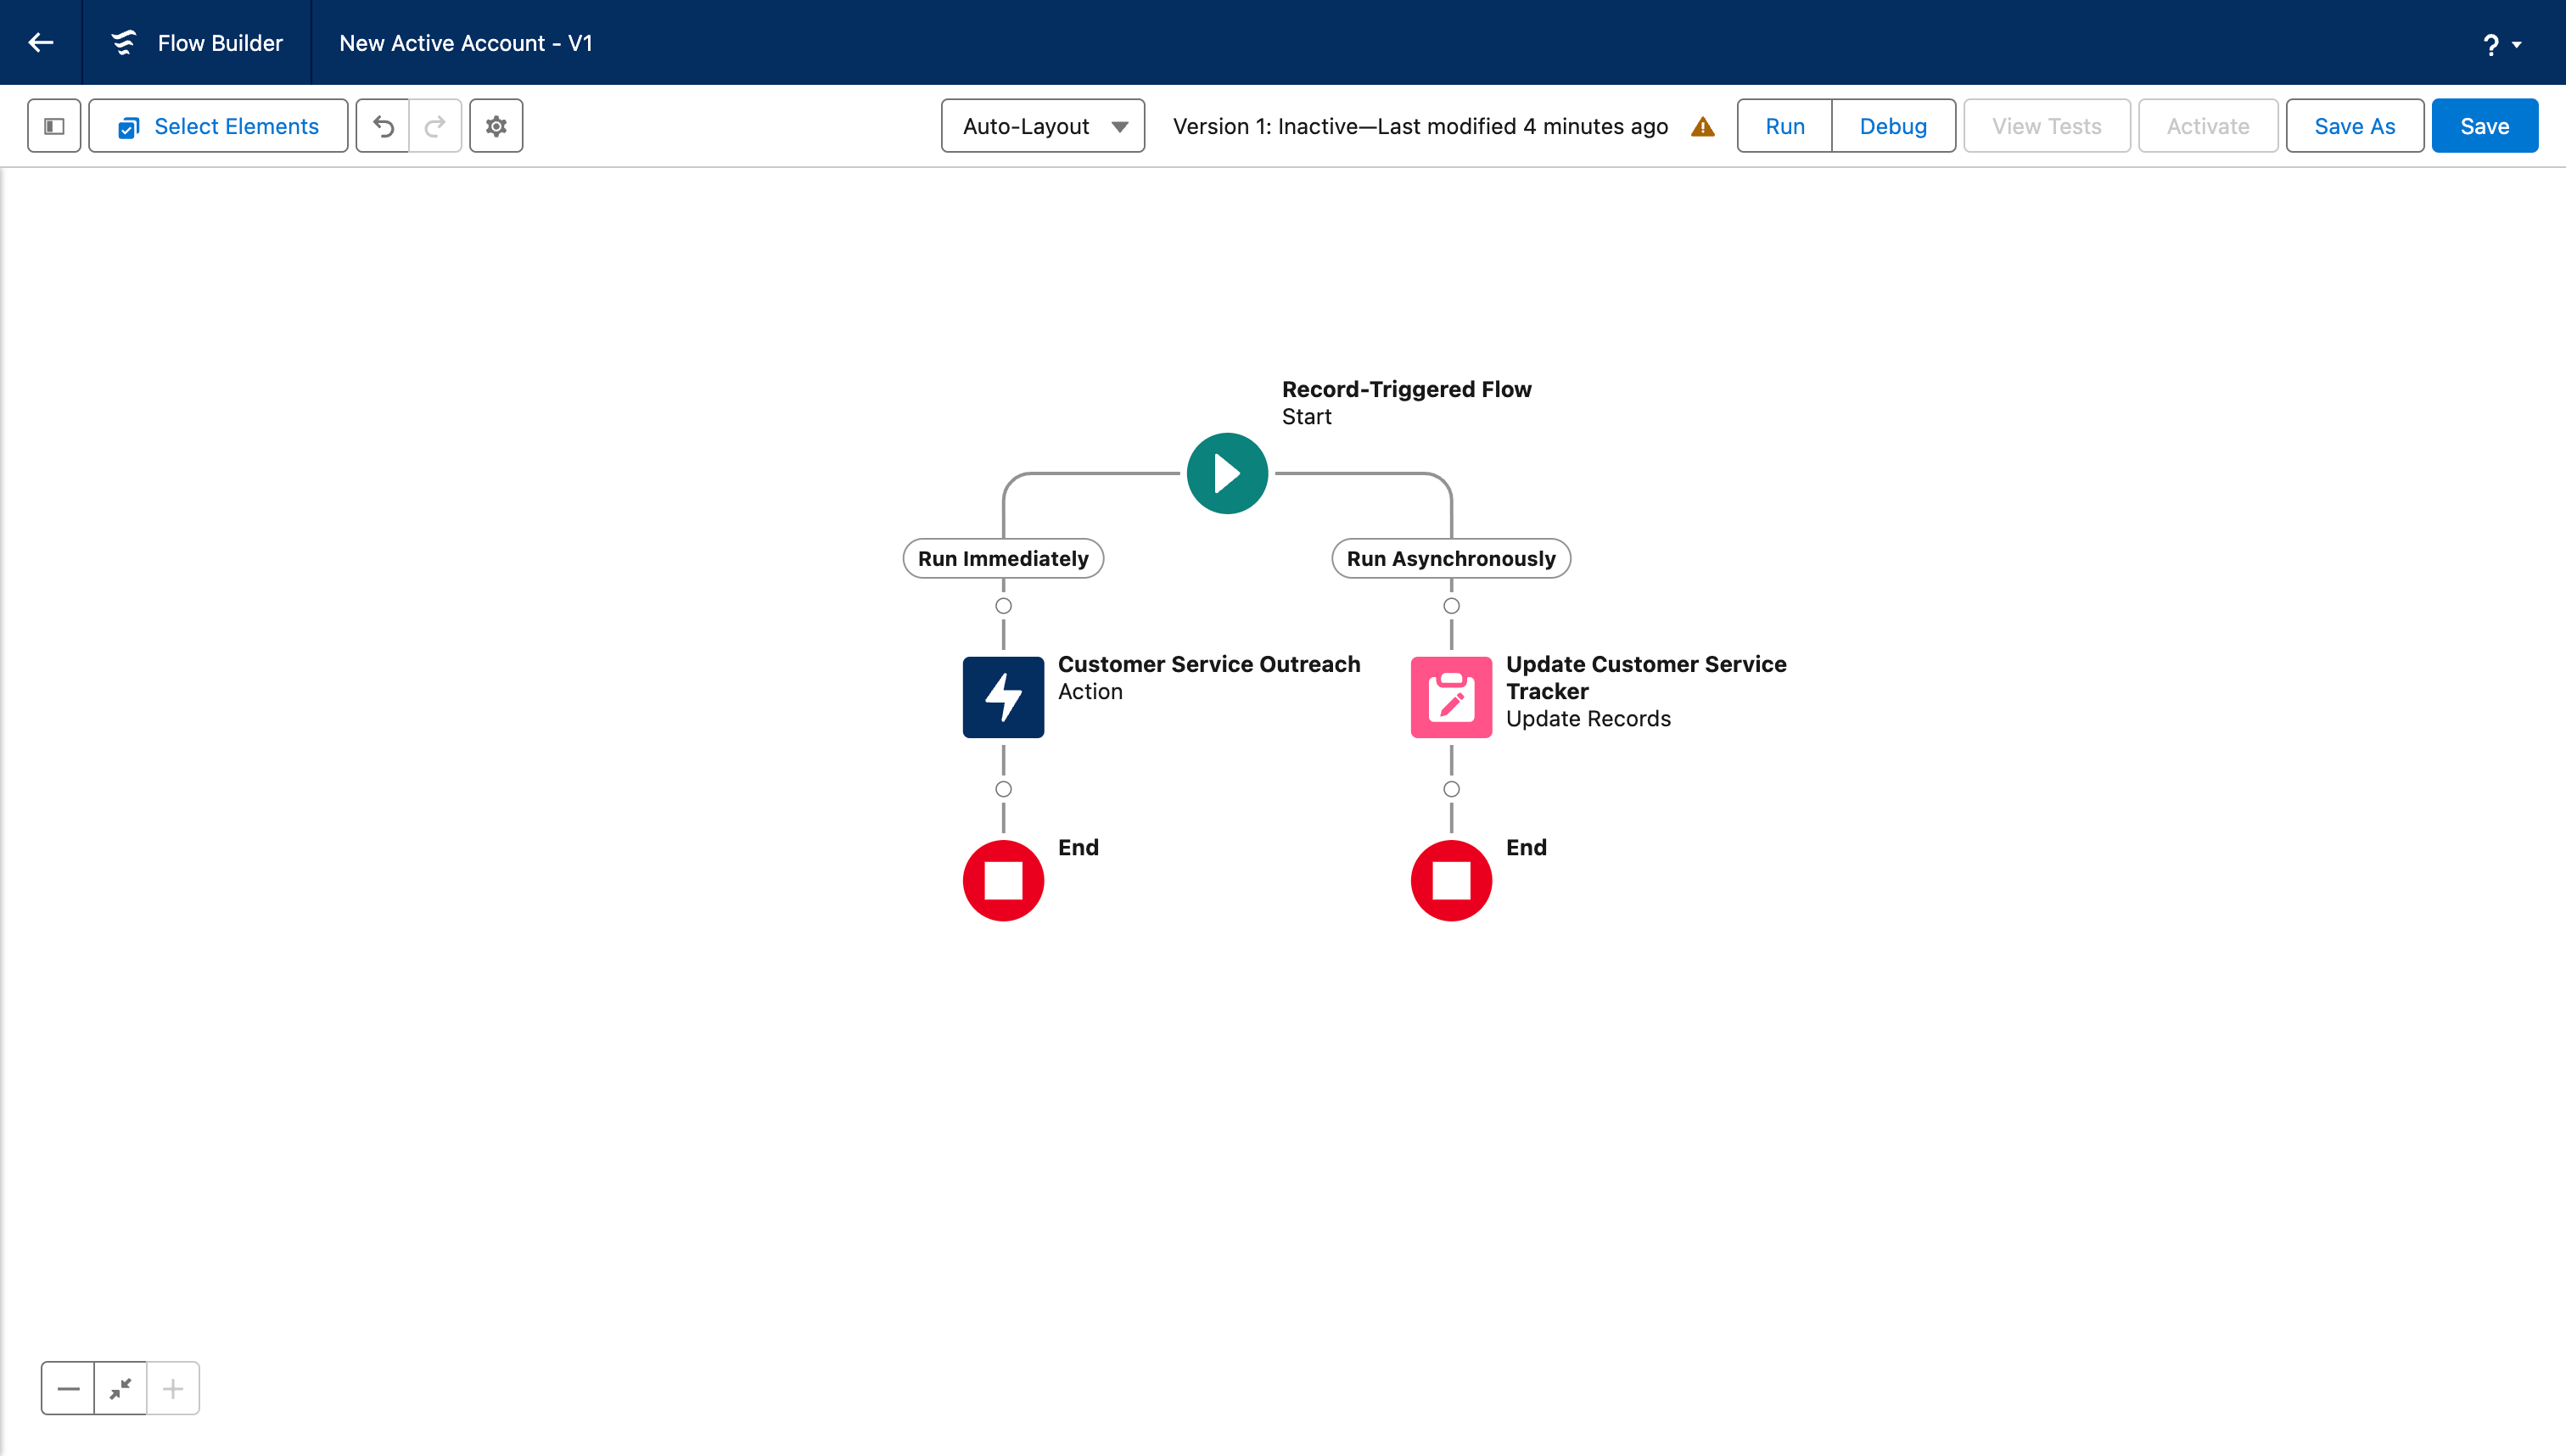Click the back arrow icon
Image resolution: width=2566 pixels, height=1456 pixels.
pyautogui.click(x=41, y=43)
